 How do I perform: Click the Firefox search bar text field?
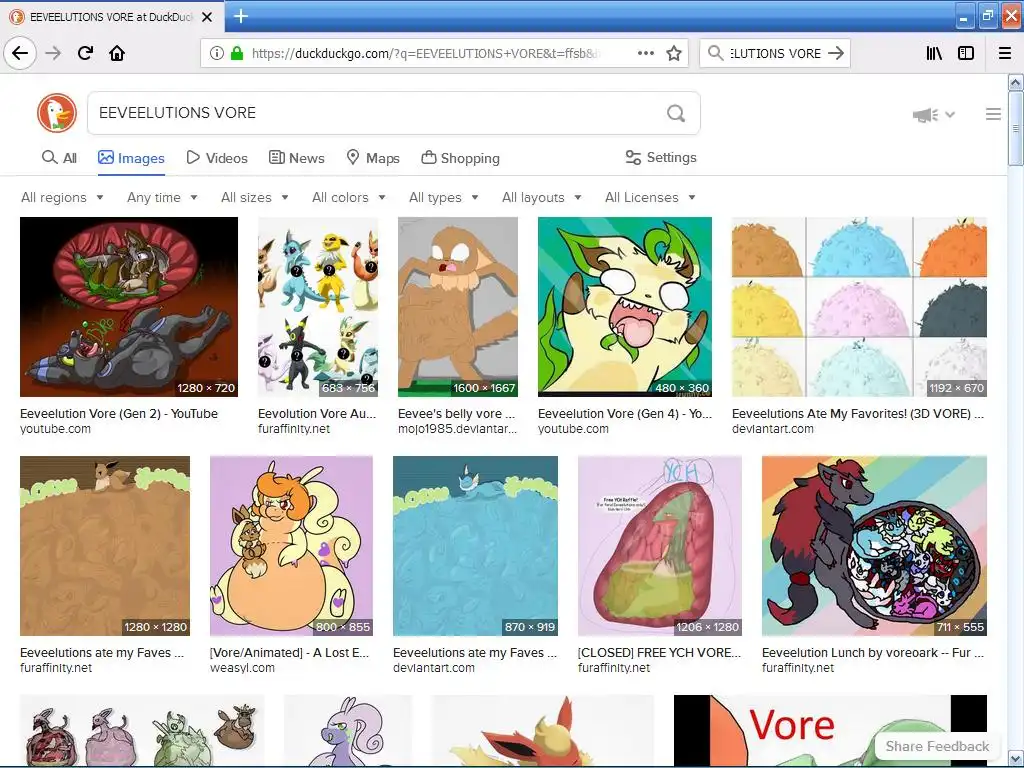(775, 53)
